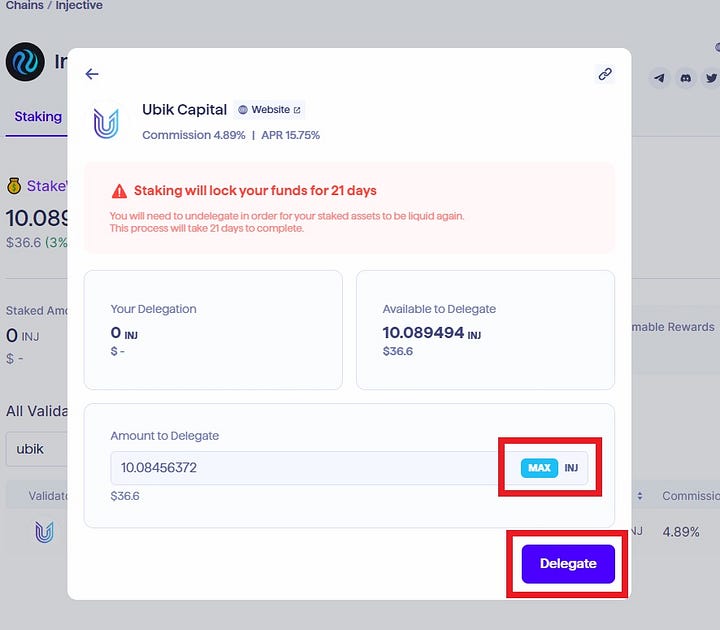
Task: Click the Injective breadcrumb item
Action: pos(78,6)
